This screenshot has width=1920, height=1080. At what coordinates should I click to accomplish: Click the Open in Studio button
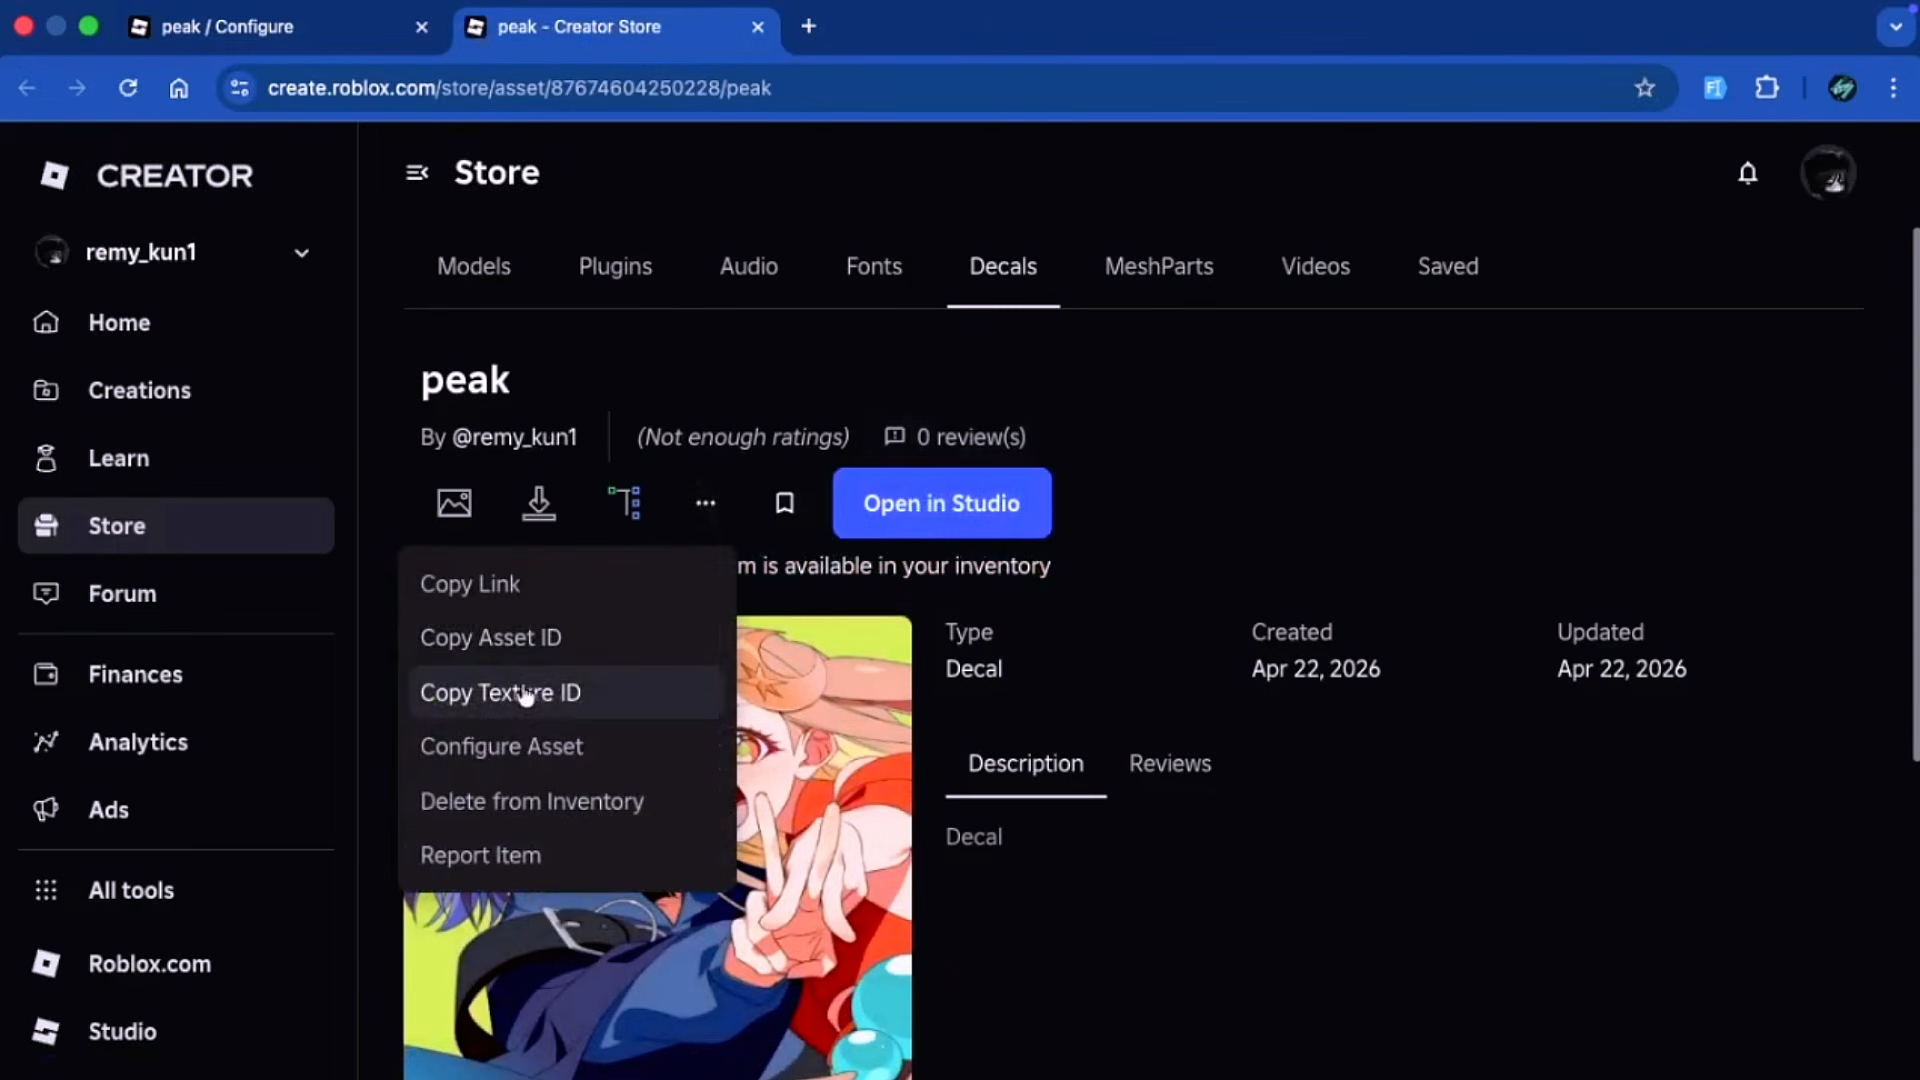click(x=941, y=503)
